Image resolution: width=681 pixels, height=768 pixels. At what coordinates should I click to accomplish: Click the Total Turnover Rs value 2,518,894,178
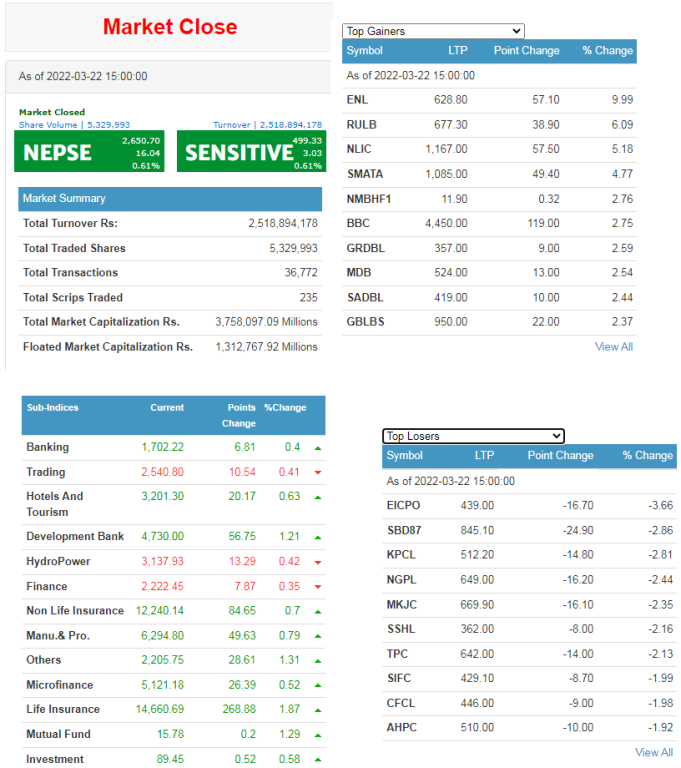tap(283, 223)
